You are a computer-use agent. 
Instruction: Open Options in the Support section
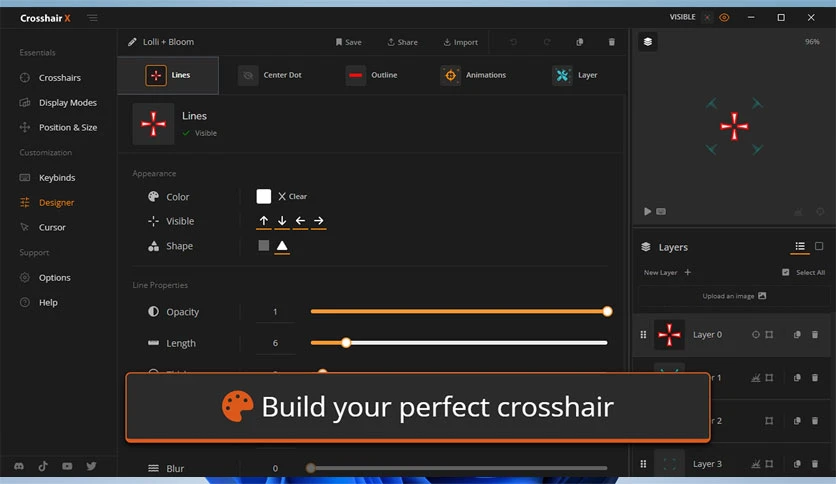(54, 278)
